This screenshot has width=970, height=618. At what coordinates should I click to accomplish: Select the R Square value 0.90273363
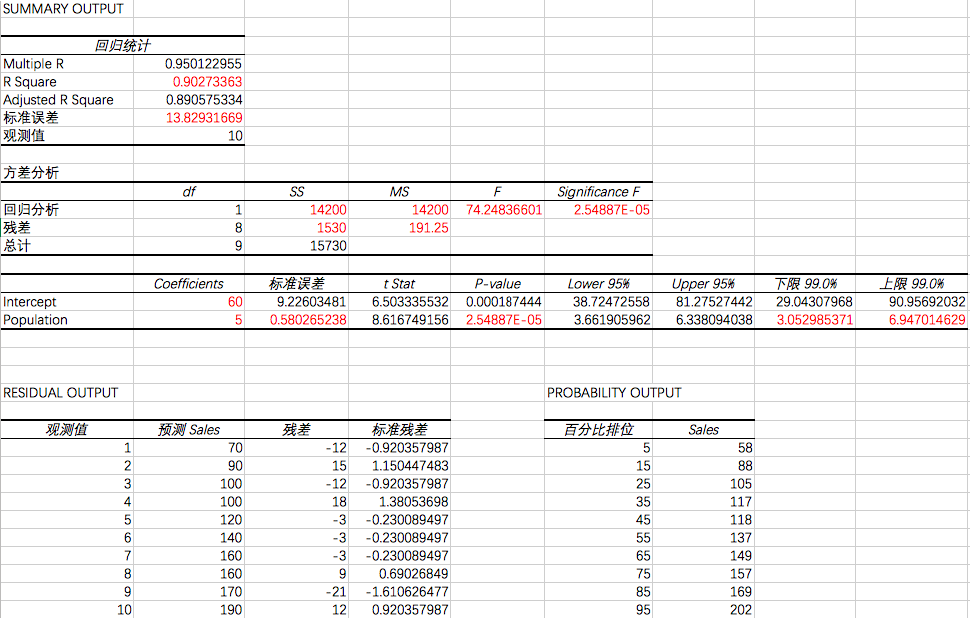[207, 82]
